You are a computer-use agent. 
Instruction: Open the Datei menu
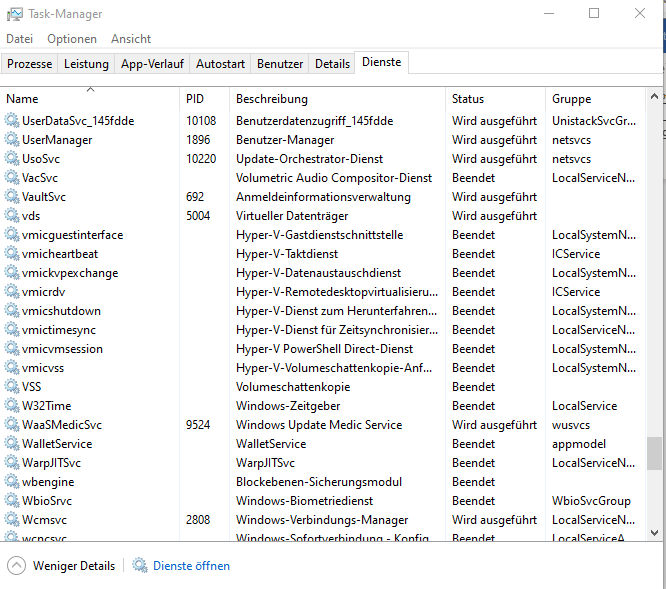[x=19, y=39]
